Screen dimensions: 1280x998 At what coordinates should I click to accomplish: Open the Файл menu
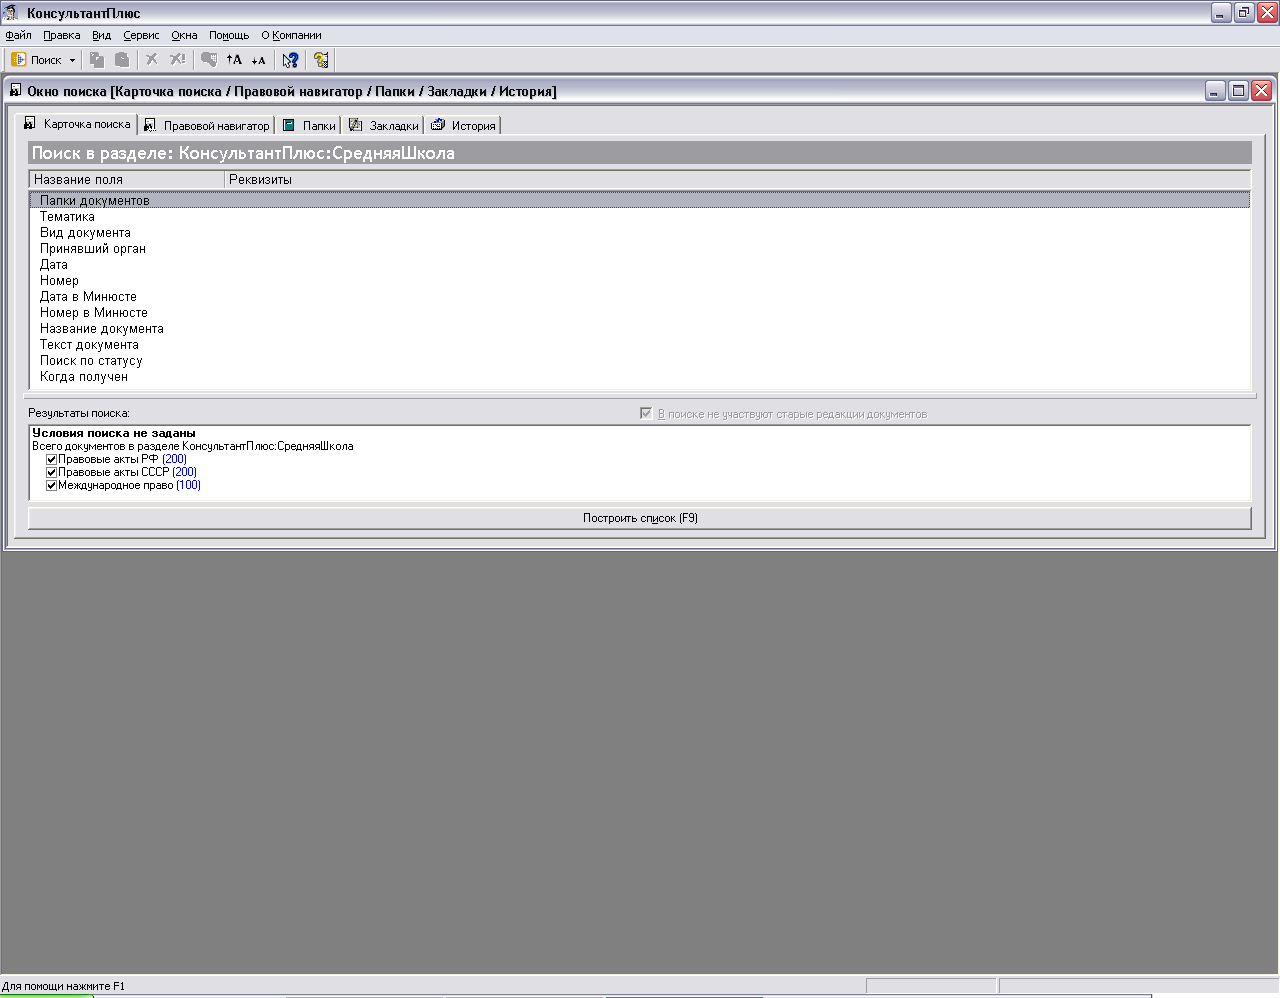pyautogui.click(x=18, y=35)
